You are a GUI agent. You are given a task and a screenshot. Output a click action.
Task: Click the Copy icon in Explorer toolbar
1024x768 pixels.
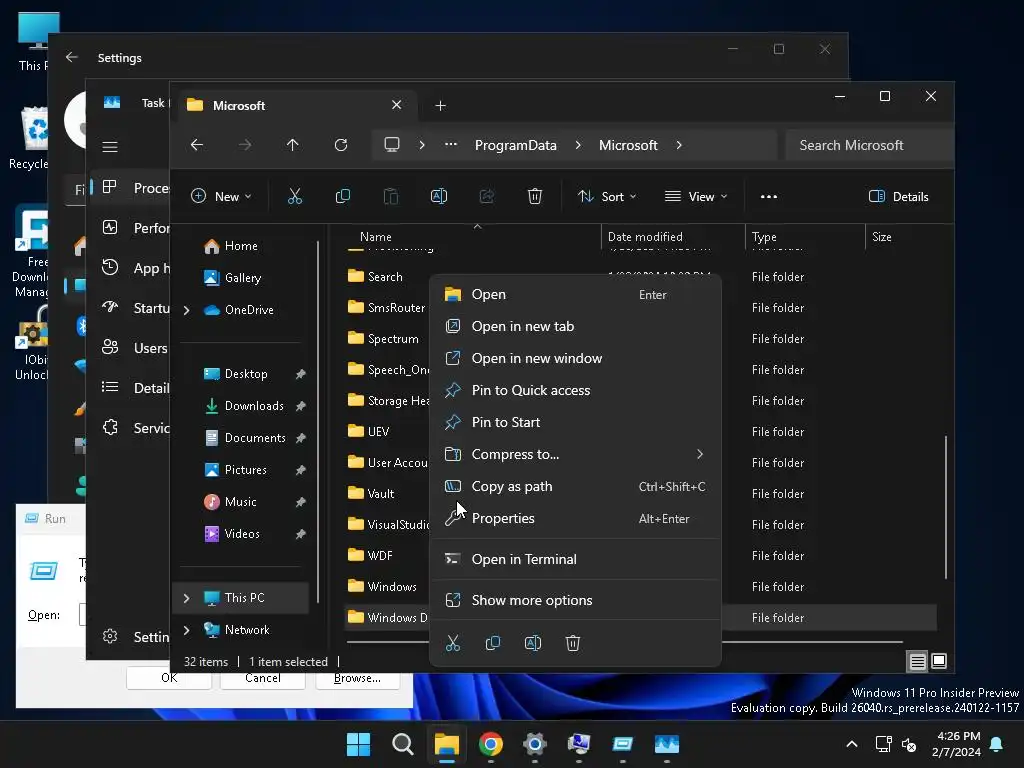click(x=342, y=197)
